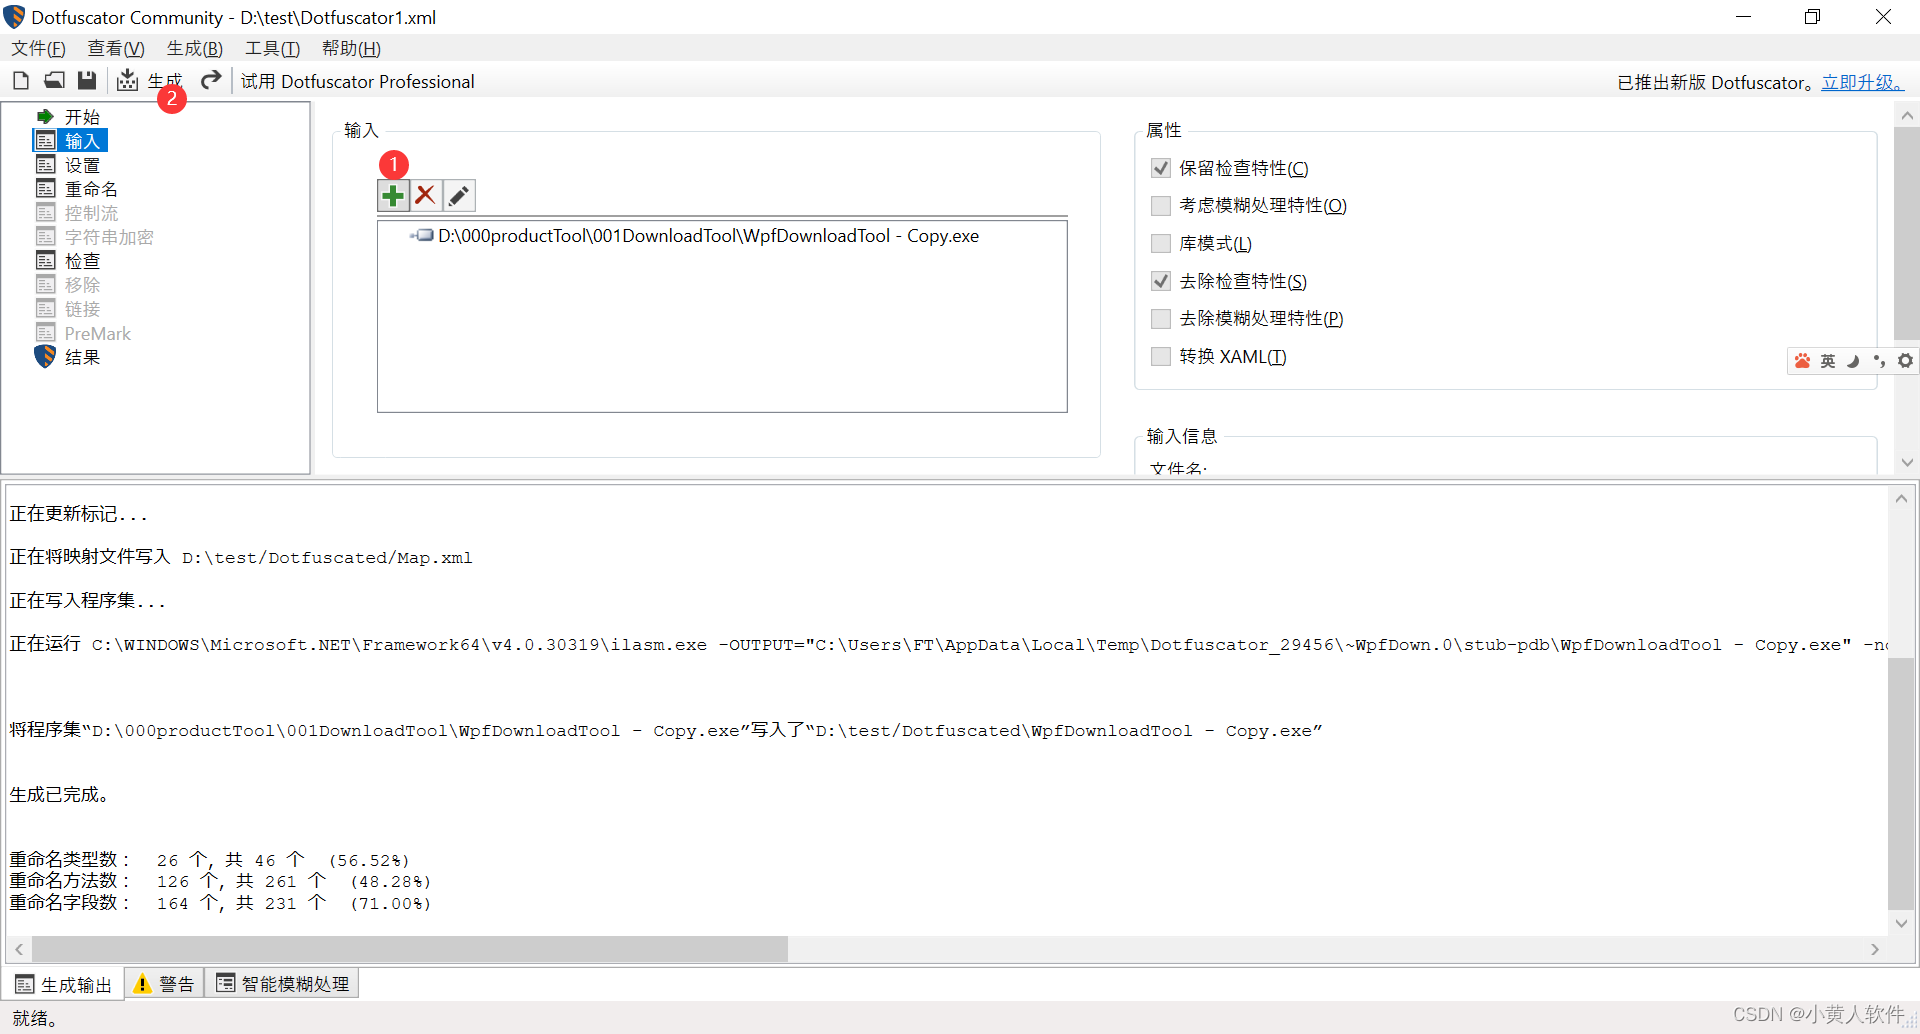Viewport: 1920px width, 1034px height.
Task: Switch to 警告 tab
Action: click(164, 984)
